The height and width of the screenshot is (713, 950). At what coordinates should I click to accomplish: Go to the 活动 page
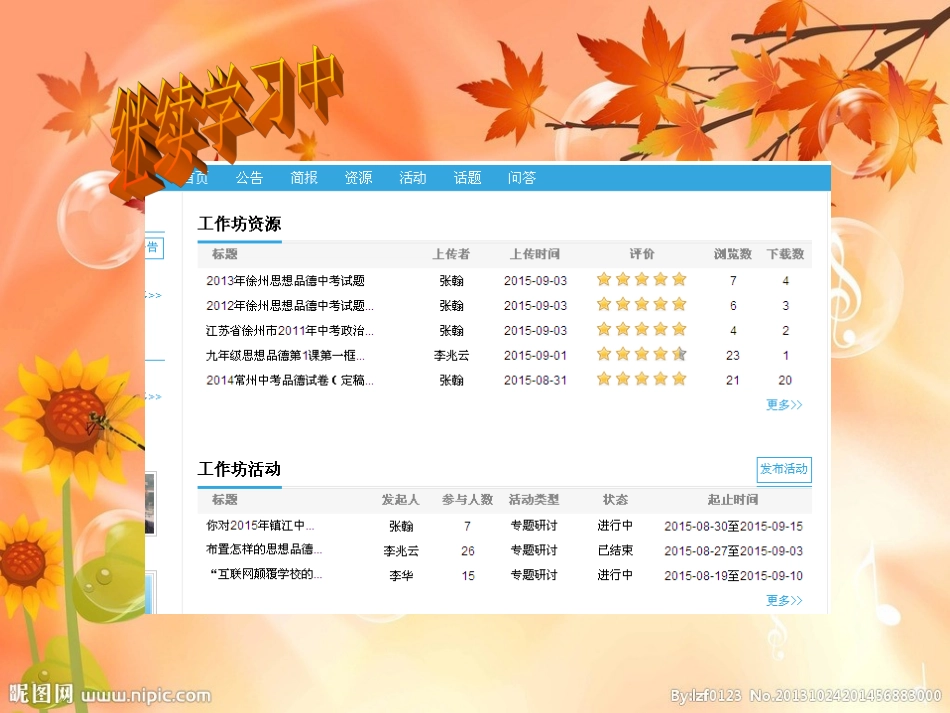[413, 177]
